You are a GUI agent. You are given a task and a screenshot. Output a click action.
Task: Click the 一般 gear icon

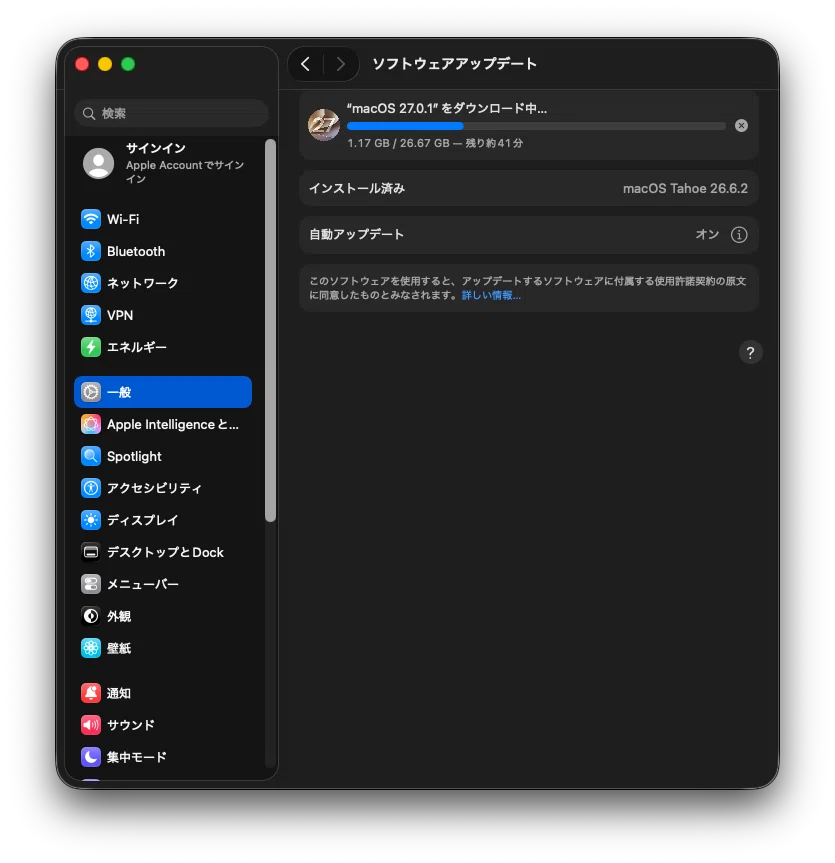[x=91, y=392]
